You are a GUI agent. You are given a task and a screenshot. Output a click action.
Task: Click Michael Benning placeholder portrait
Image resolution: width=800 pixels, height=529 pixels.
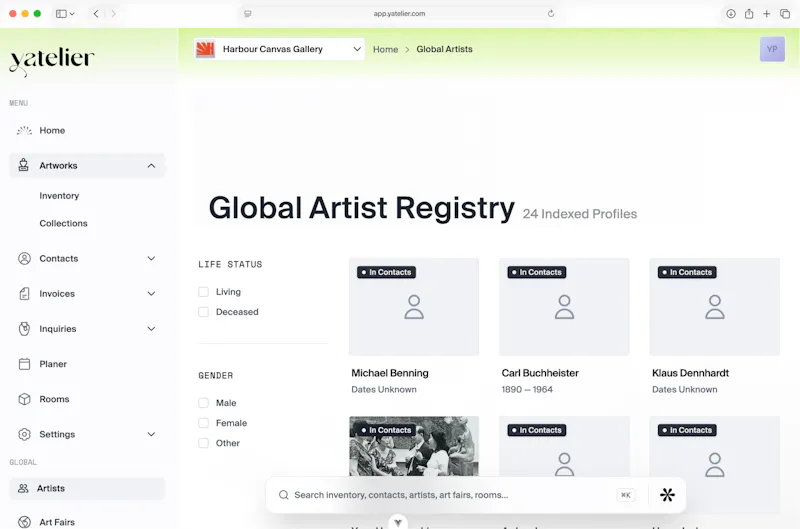414,307
